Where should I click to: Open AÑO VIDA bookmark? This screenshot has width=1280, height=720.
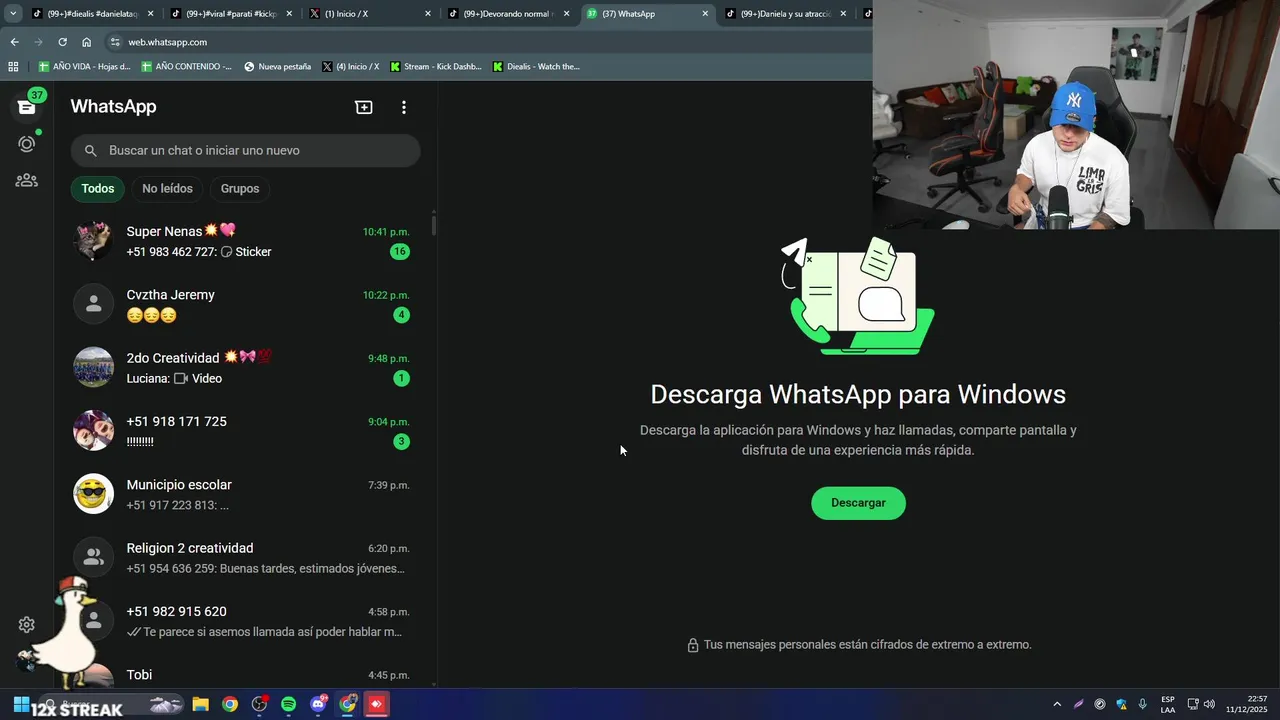(x=84, y=66)
